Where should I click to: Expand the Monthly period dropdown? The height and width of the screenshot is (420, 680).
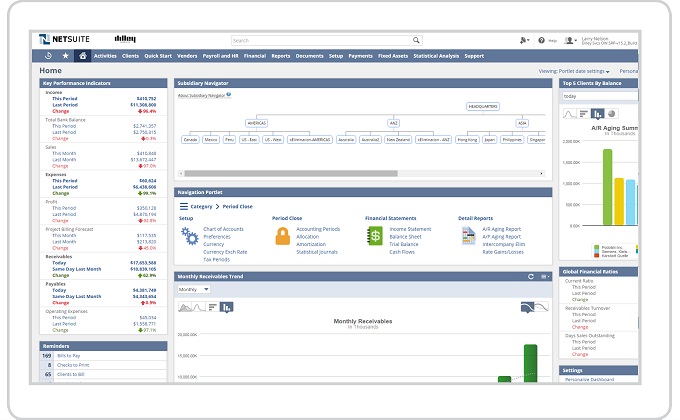pyautogui.click(x=194, y=289)
